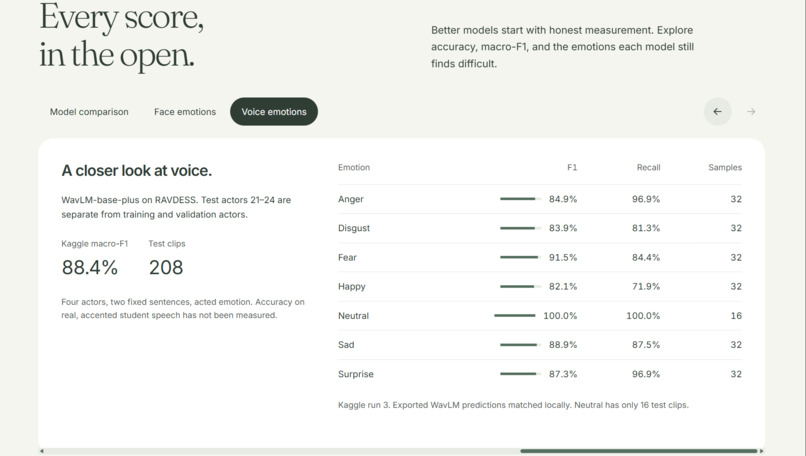
Task: Select the Sad row label
Action: [x=346, y=345]
